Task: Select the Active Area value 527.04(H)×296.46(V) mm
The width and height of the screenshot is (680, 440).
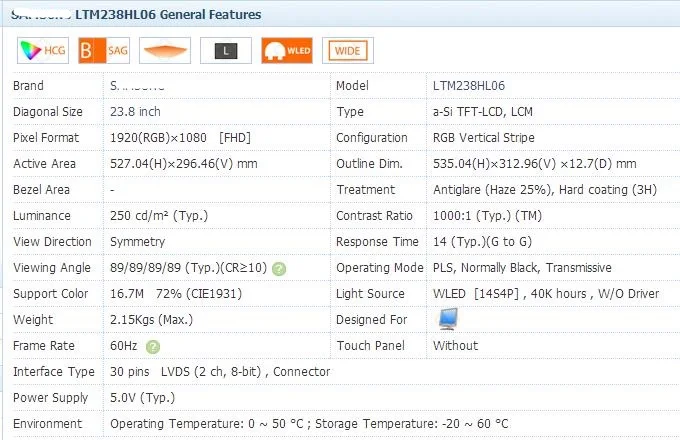Action: [x=184, y=164]
